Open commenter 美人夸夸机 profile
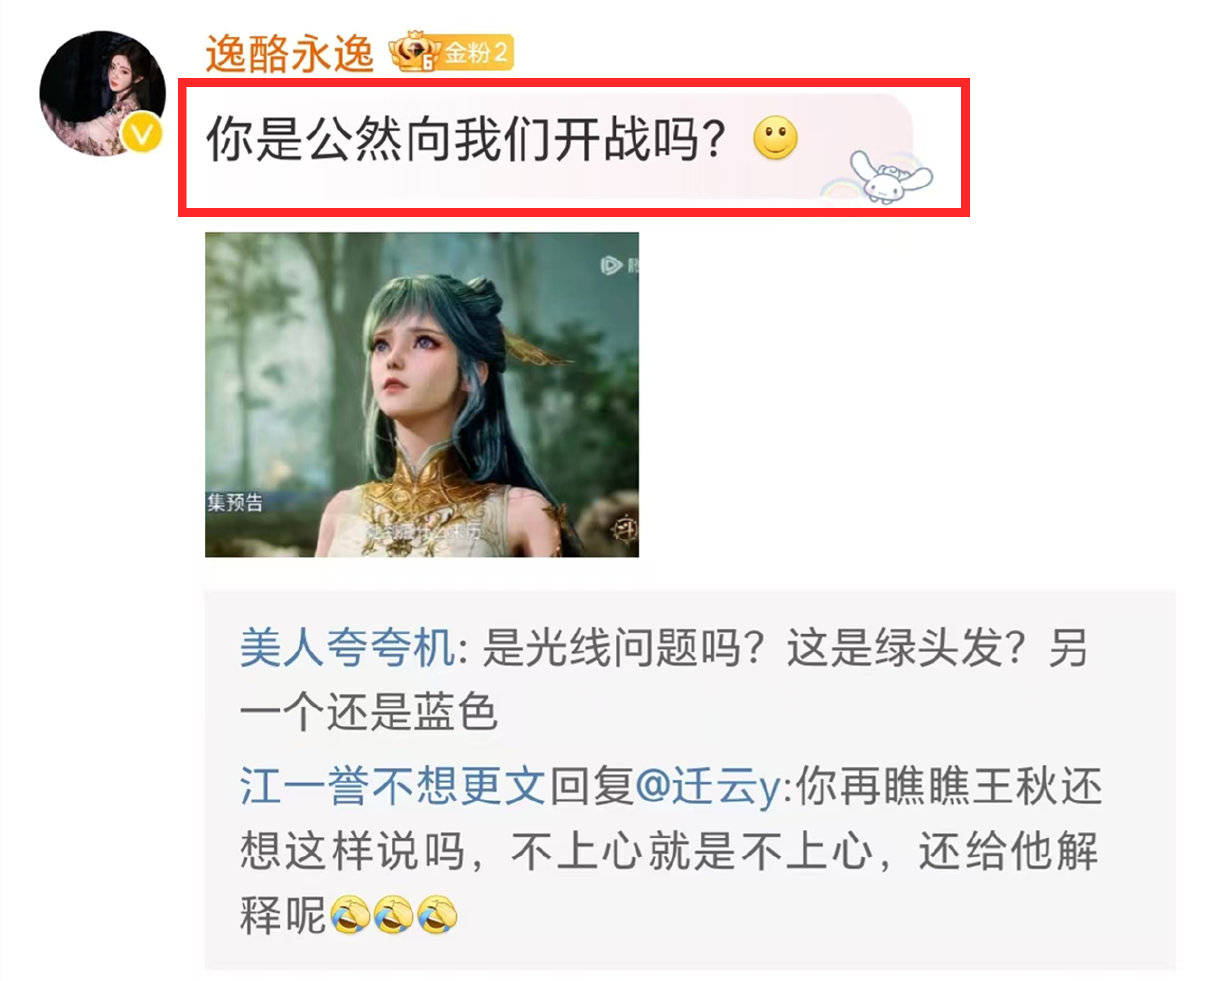Screen dimensions: 1213x981 [347, 649]
